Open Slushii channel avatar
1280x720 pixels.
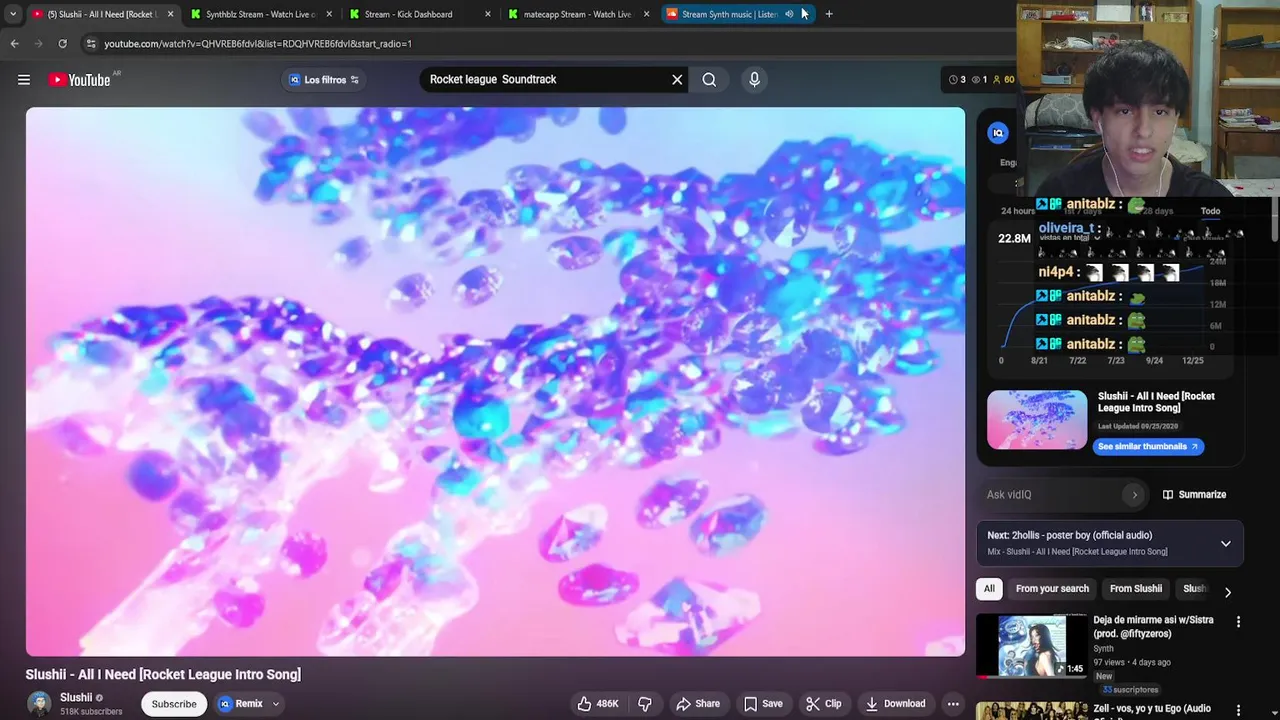[x=39, y=704]
